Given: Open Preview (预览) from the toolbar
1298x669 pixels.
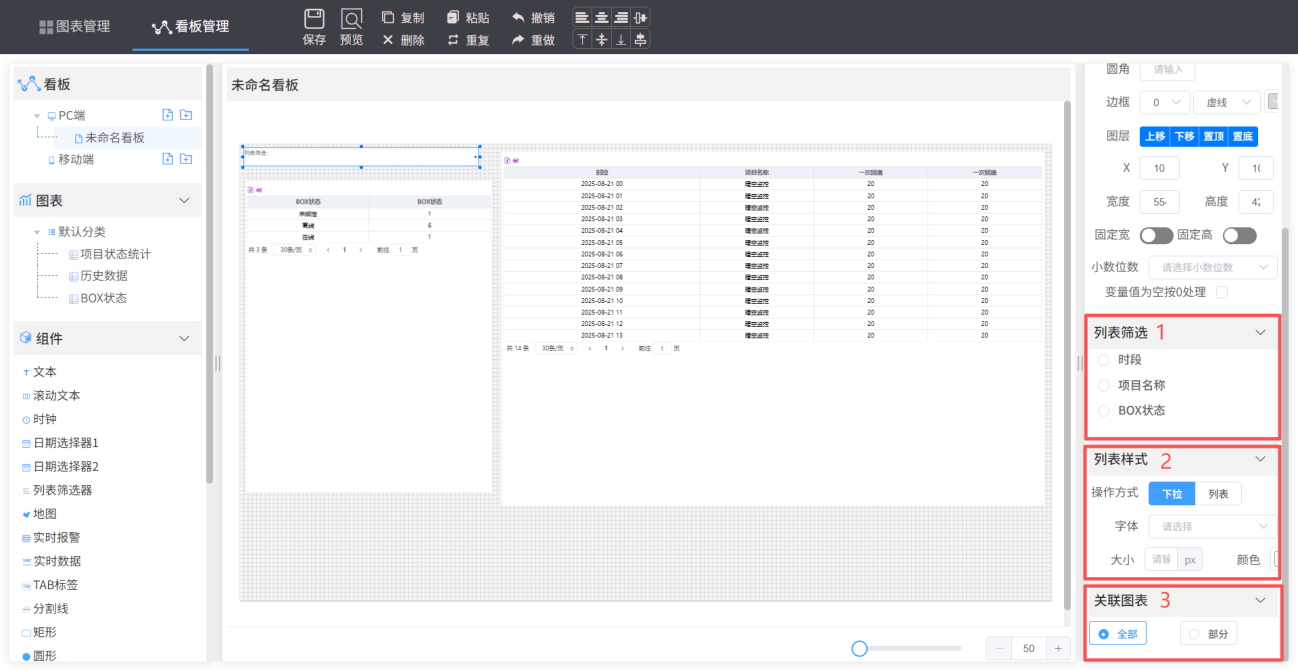Looking at the screenshot, I should pyautogui.click(x=352, y=19).
